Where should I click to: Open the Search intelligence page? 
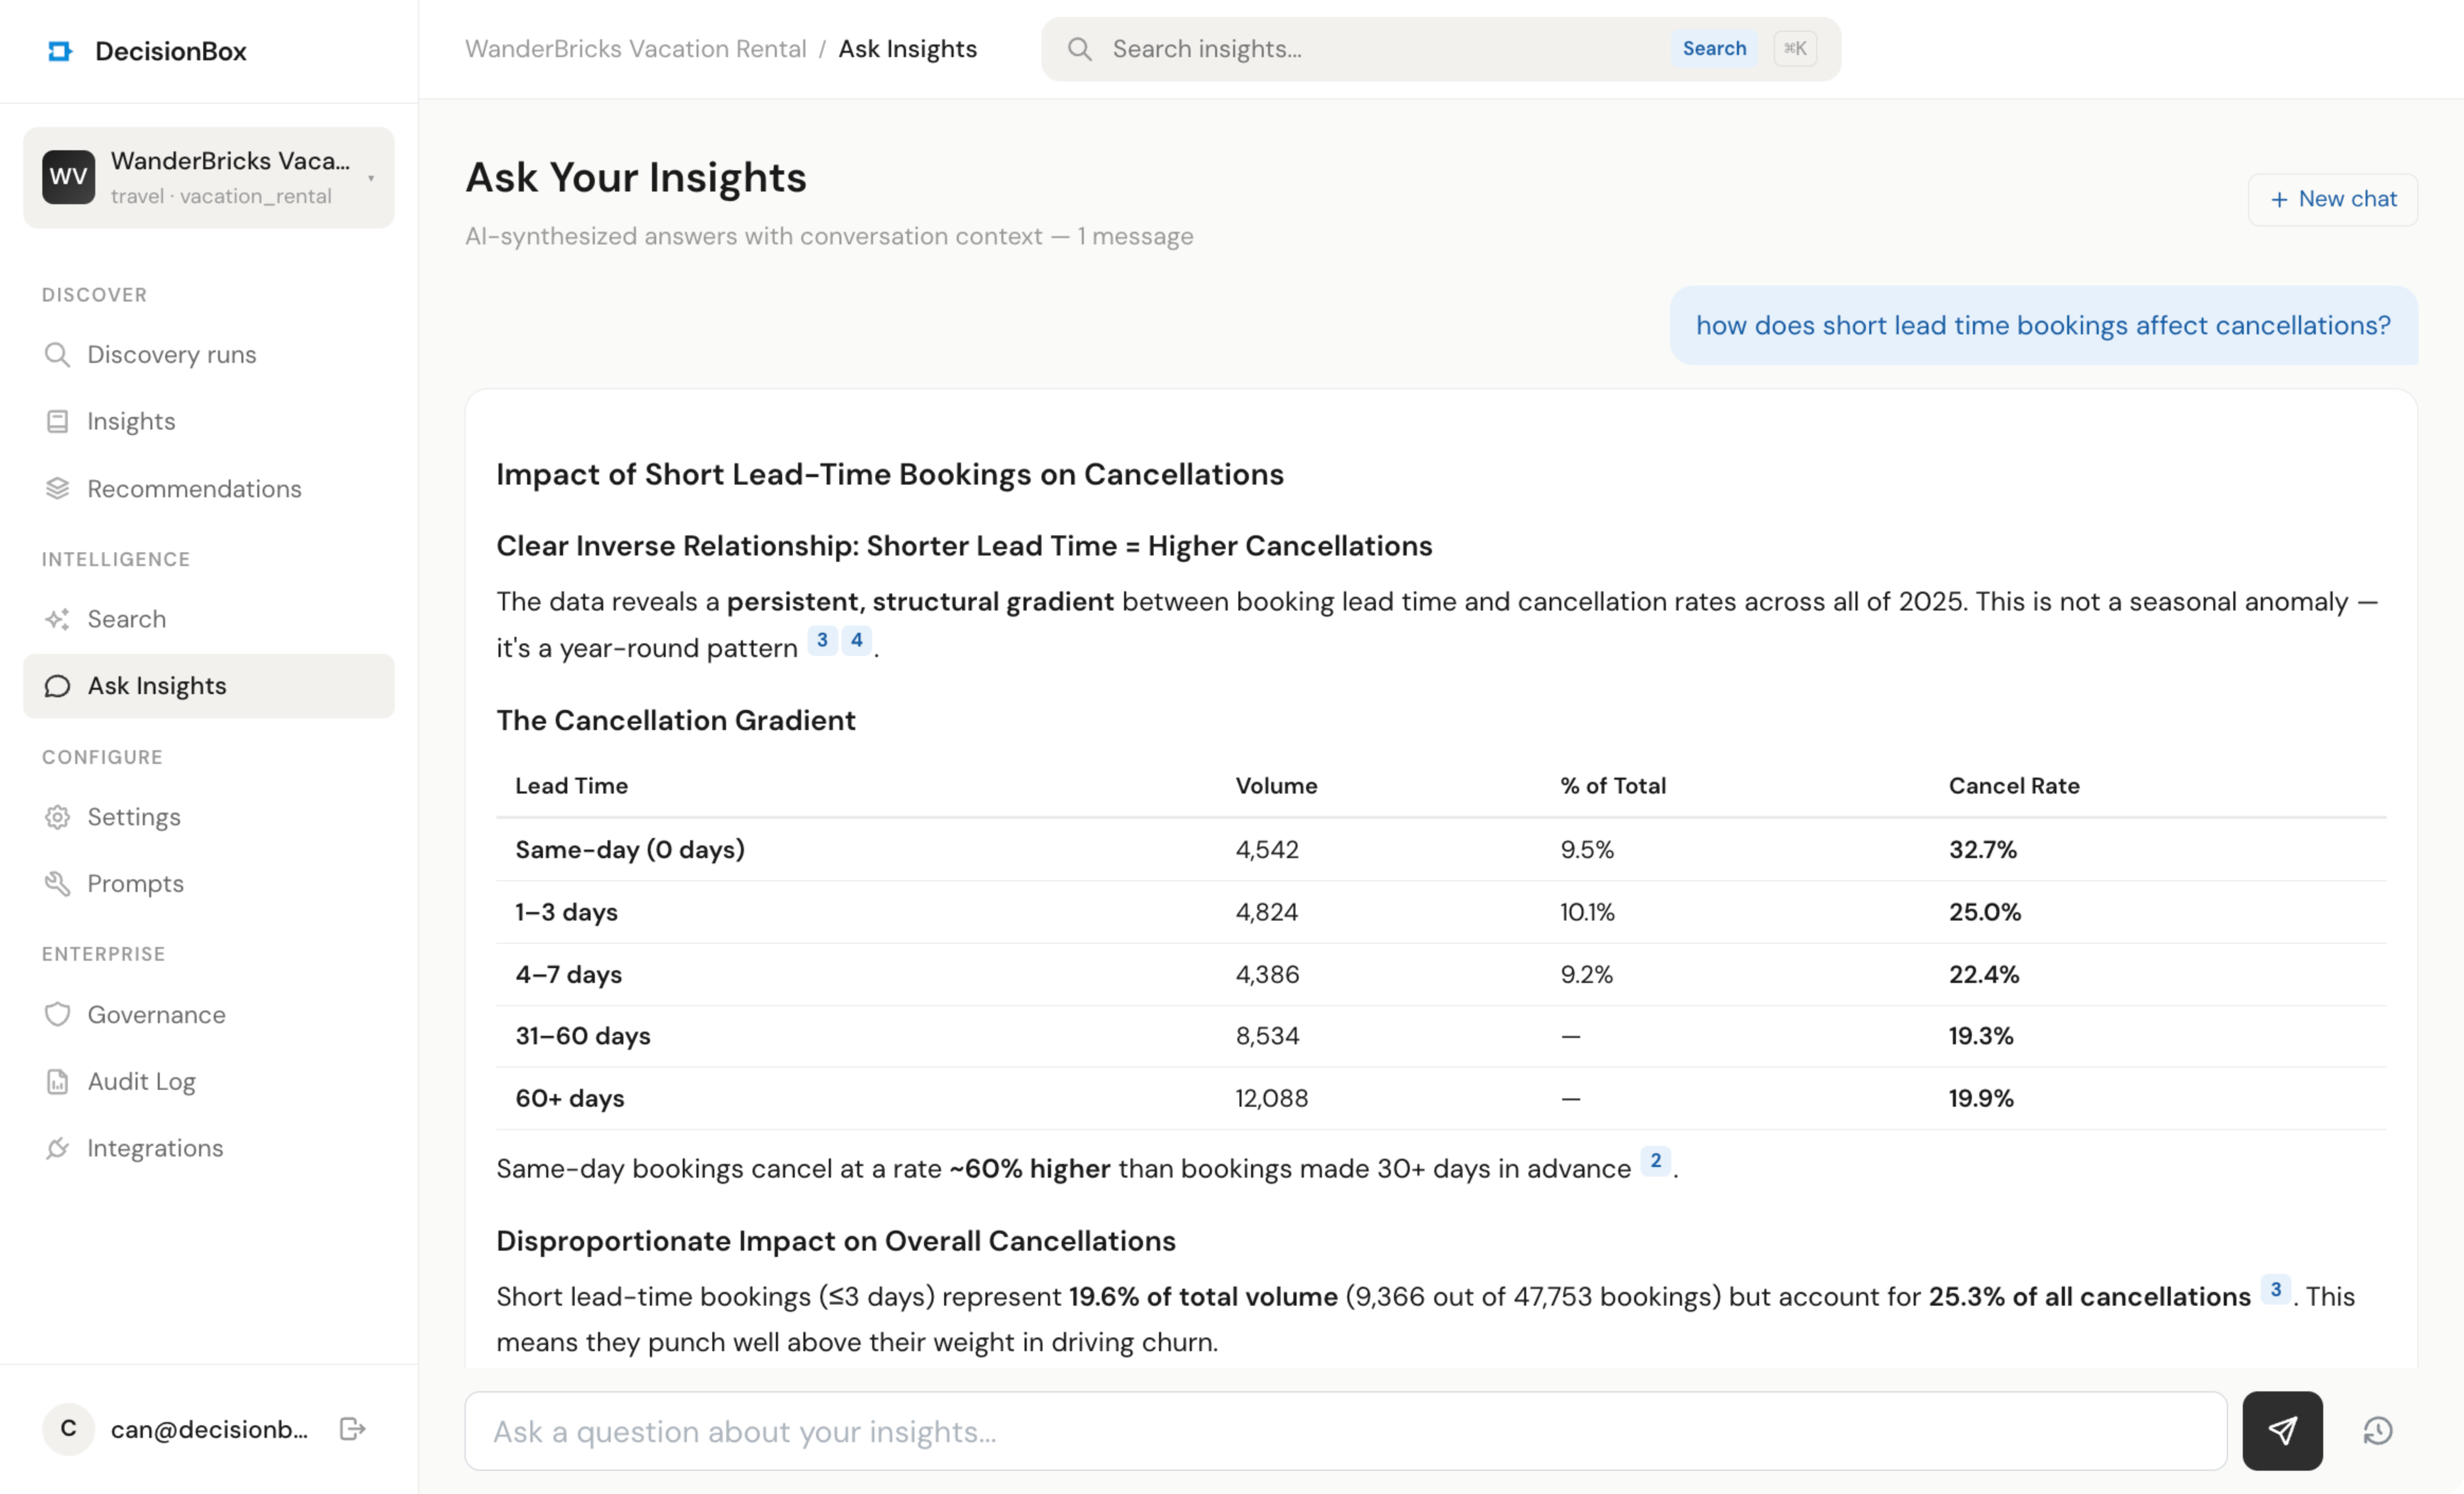coord(126,619)
